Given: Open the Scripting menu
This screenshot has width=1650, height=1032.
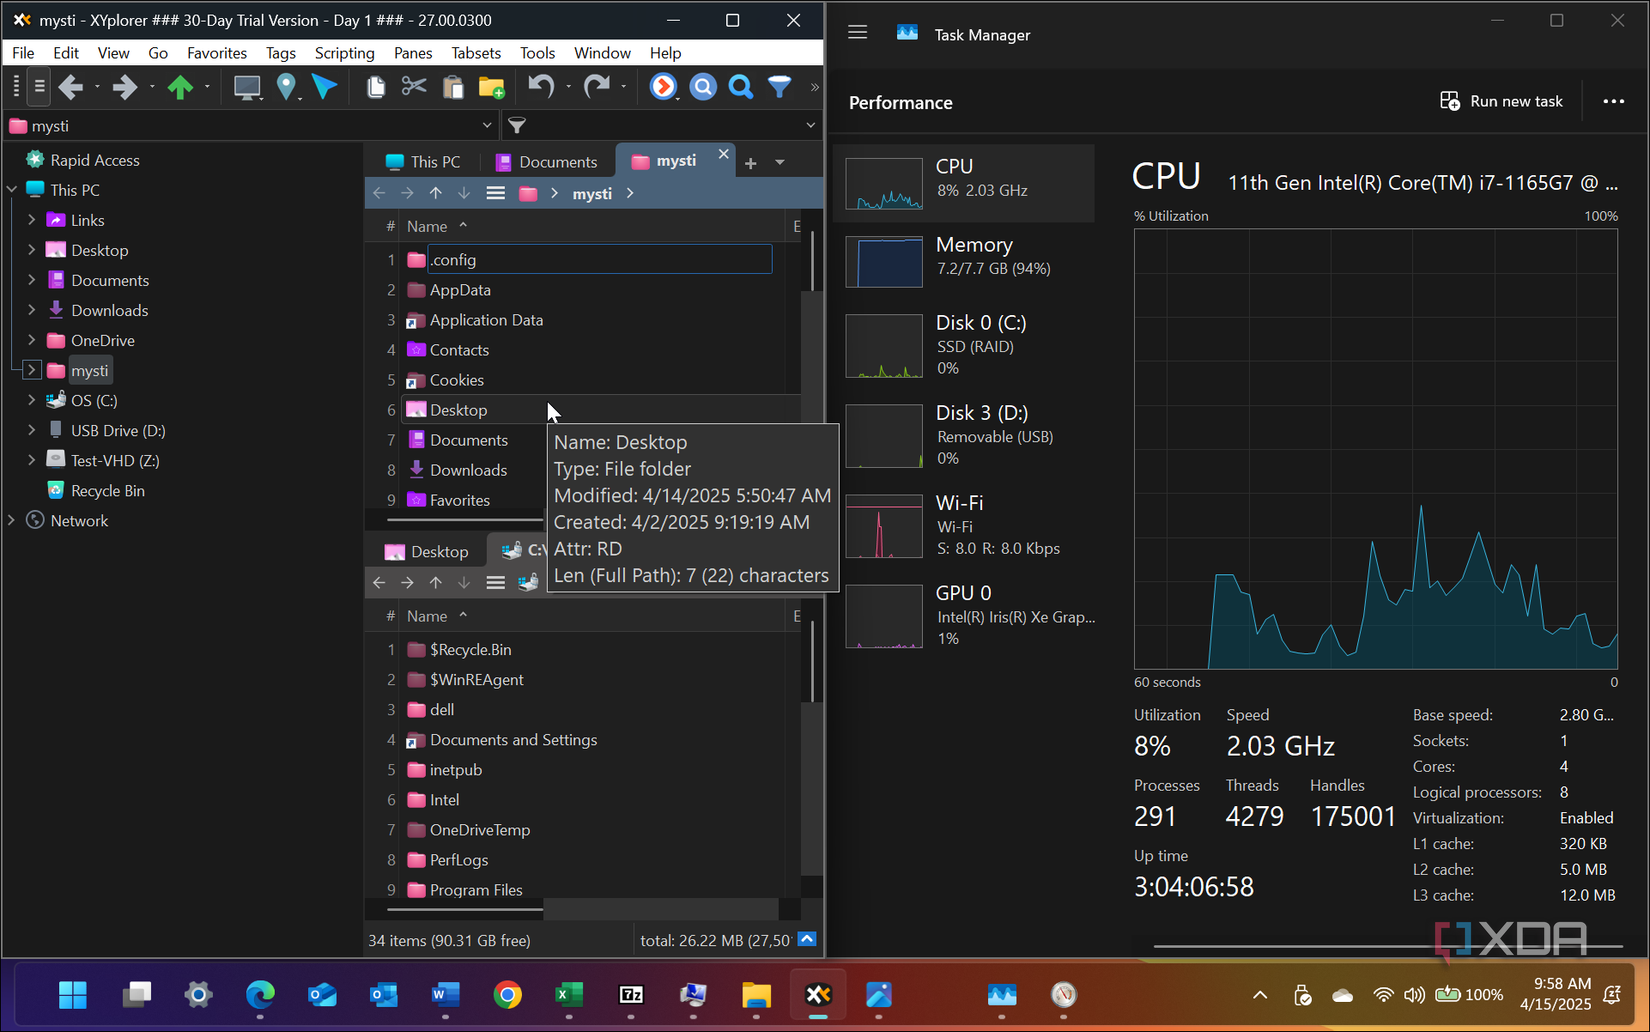Looking at the screenshot, I should (x=344, y=52).
